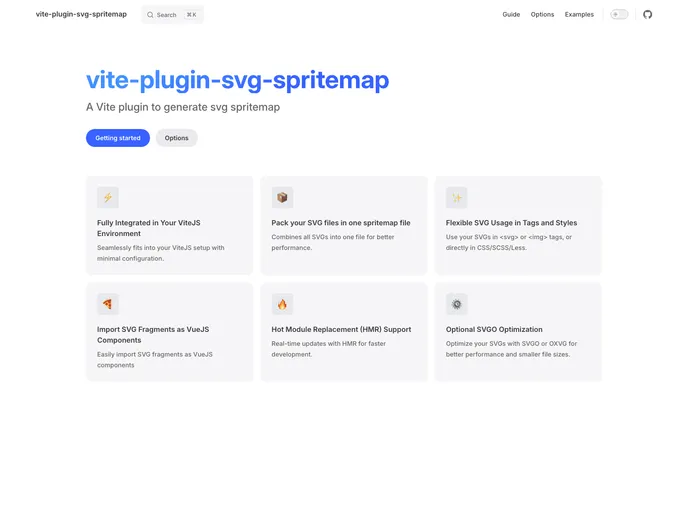Click the lightning bolt feature icon

(108, 197)
